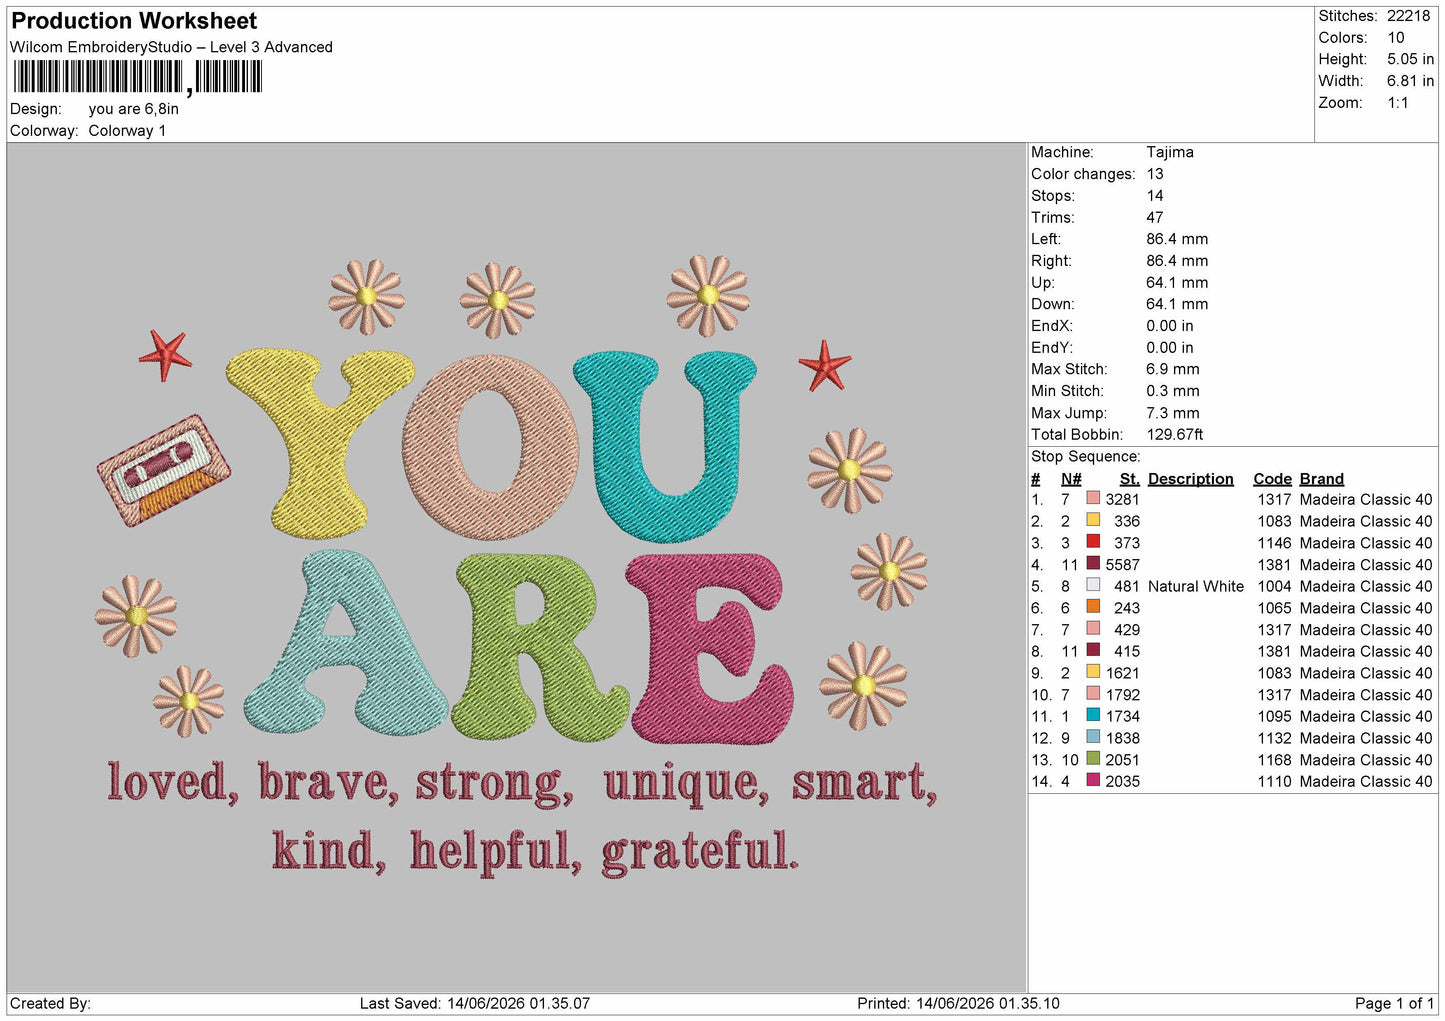The width and height of the screenshot is (1445, 1021).
Task: Select the Height value '5.05 in'
Action: [x=1410, y=59]
